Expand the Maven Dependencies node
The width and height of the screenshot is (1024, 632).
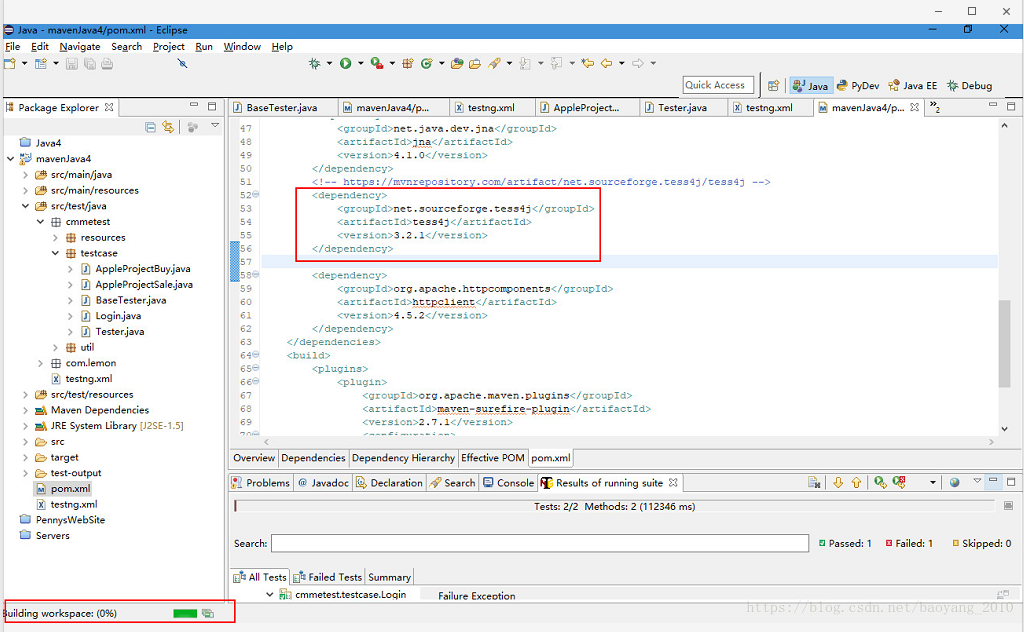[x=25, y=410]
